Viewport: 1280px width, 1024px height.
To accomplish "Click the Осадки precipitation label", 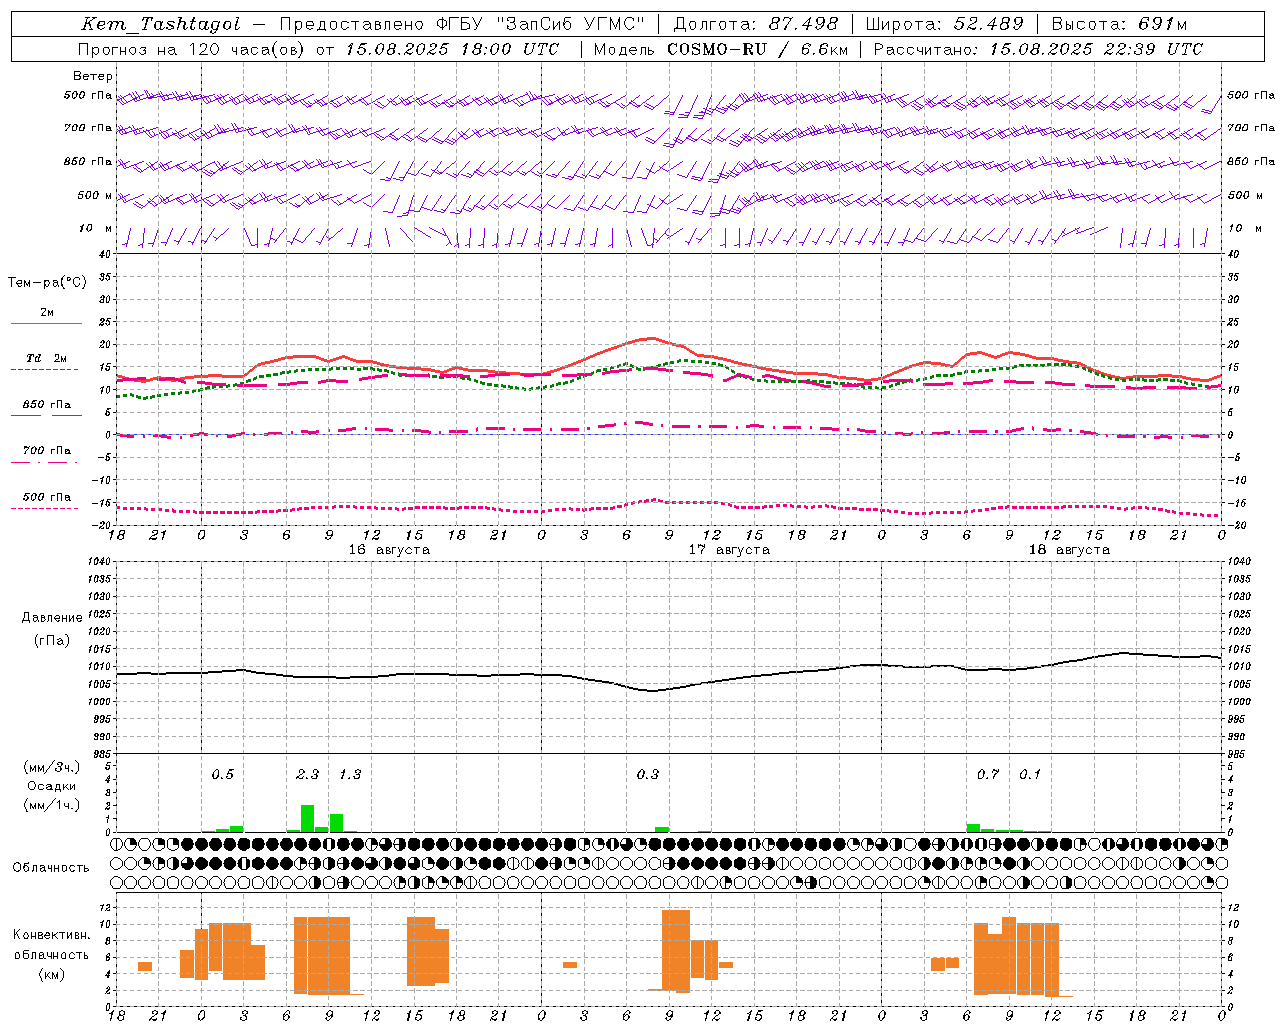I will coord(52,786).
